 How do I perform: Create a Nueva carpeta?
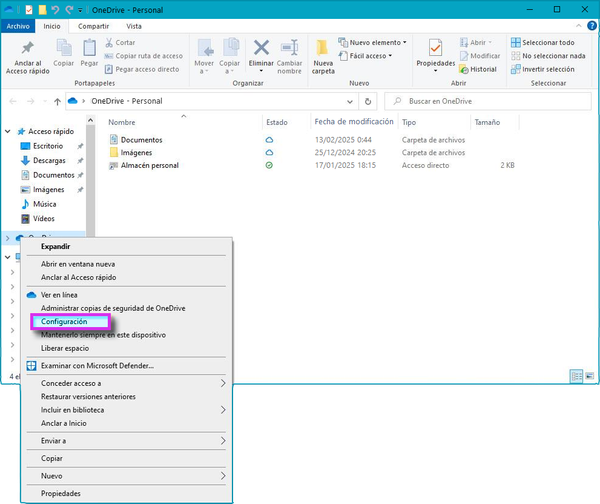point(323,57)
